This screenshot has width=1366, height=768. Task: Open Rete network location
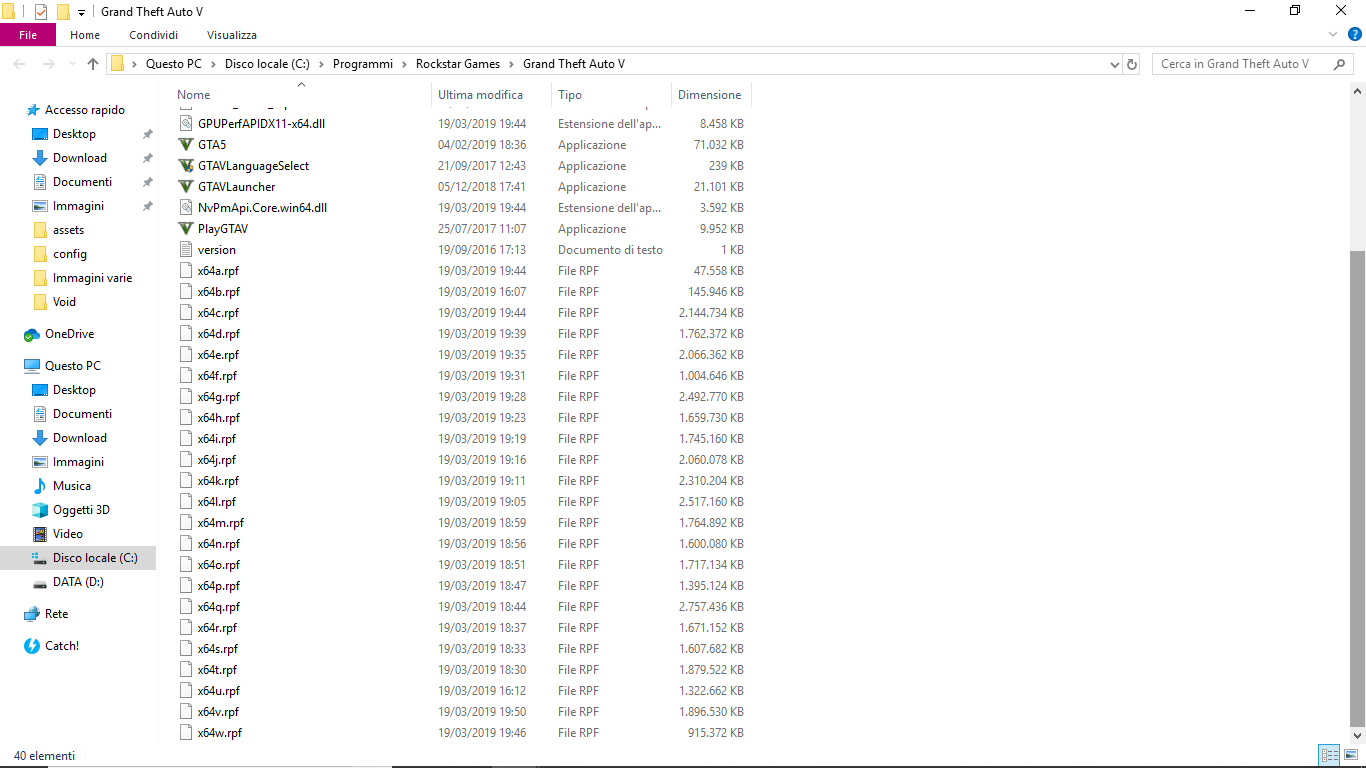click(56, 614)
